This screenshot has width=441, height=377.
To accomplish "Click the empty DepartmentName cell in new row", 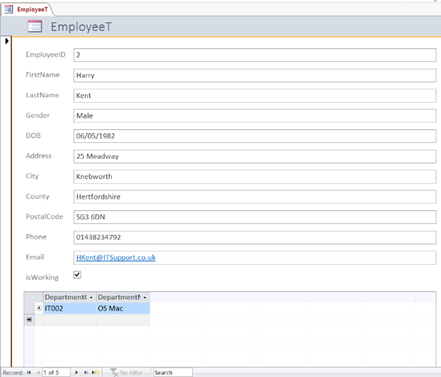I will (x=123, y=320).
